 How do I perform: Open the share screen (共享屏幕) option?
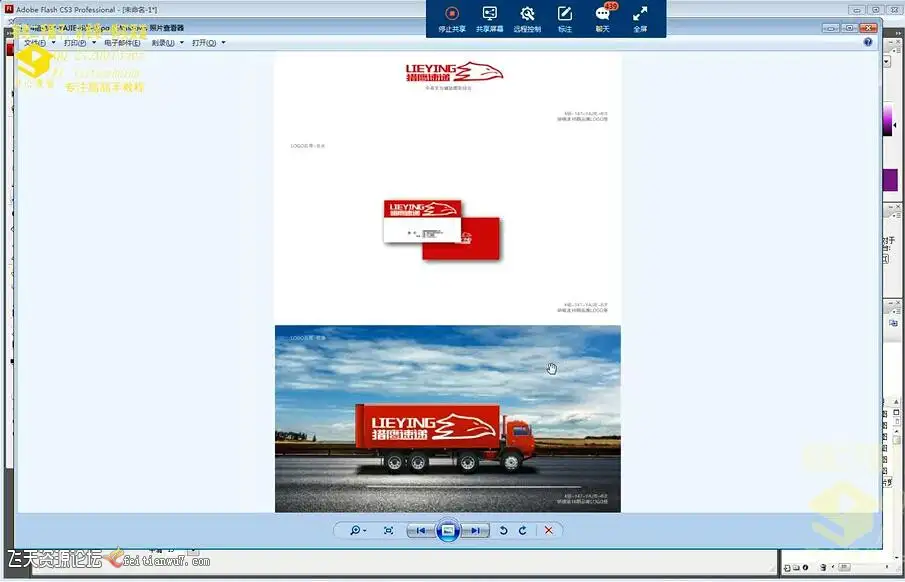[489, 19]
